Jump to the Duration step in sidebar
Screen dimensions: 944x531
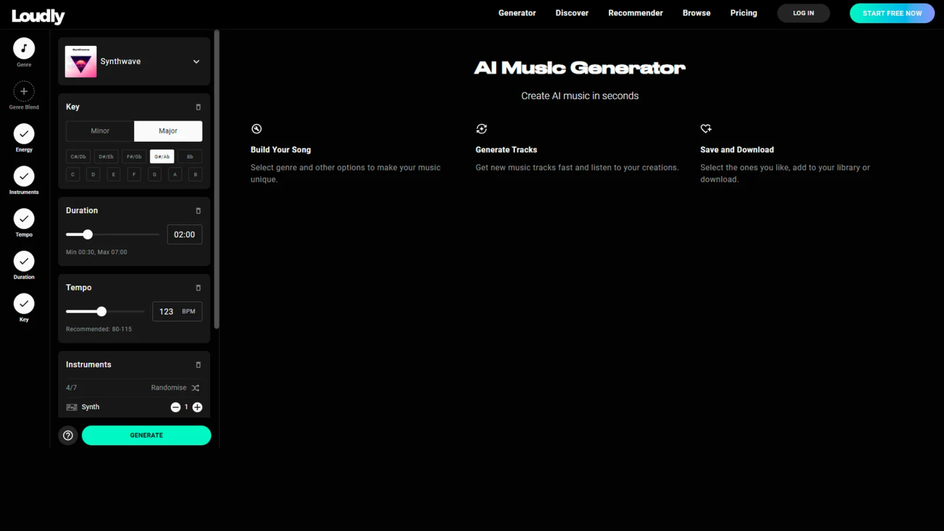pos(24,261)
